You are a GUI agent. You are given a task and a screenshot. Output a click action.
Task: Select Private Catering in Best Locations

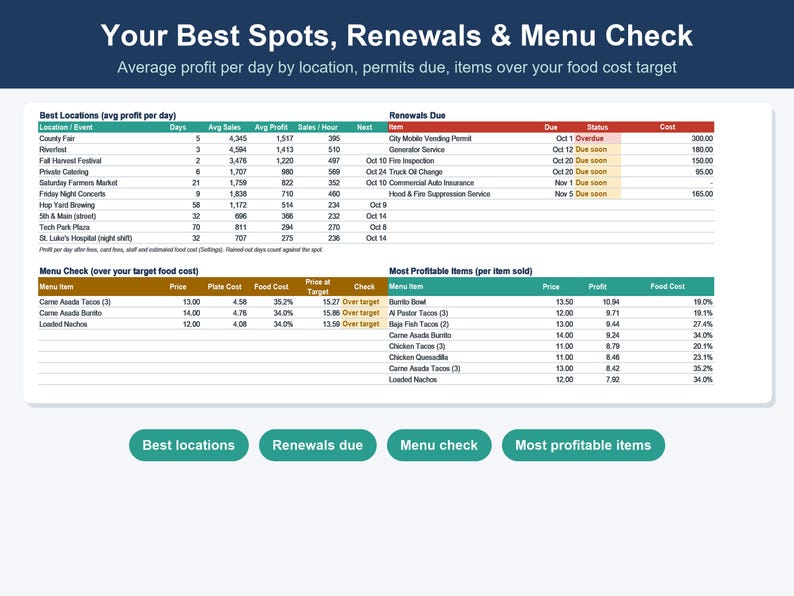[64, 172]
